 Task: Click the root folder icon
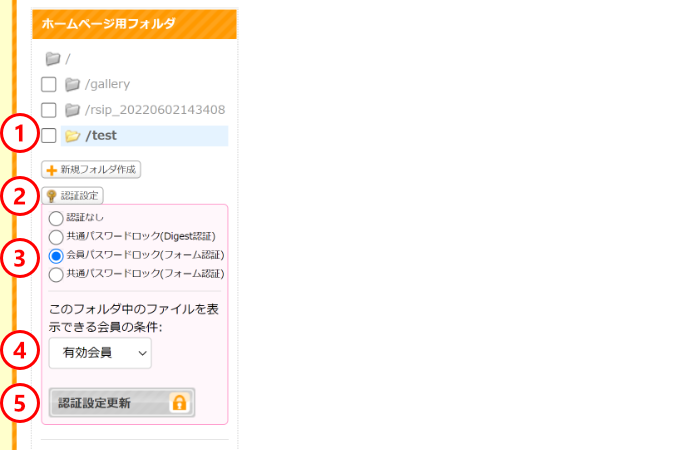[53, 58]
